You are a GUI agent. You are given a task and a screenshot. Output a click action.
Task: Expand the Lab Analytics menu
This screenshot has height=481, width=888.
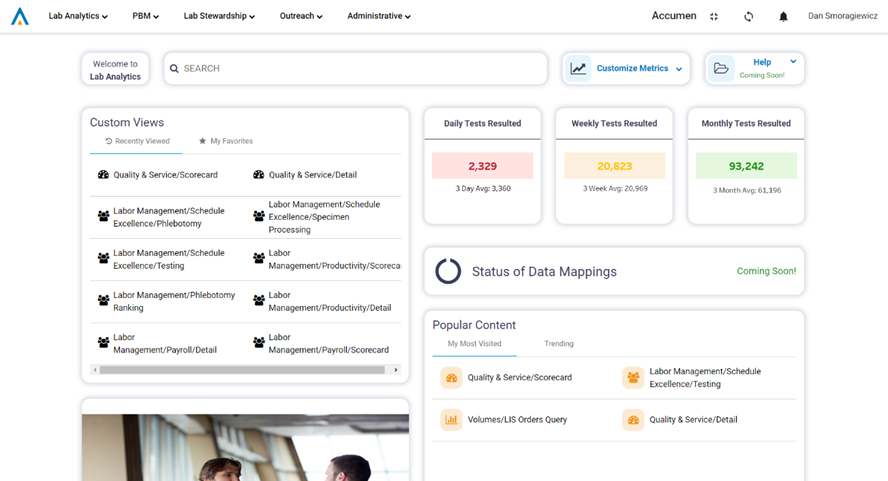(x=78, y=16)
